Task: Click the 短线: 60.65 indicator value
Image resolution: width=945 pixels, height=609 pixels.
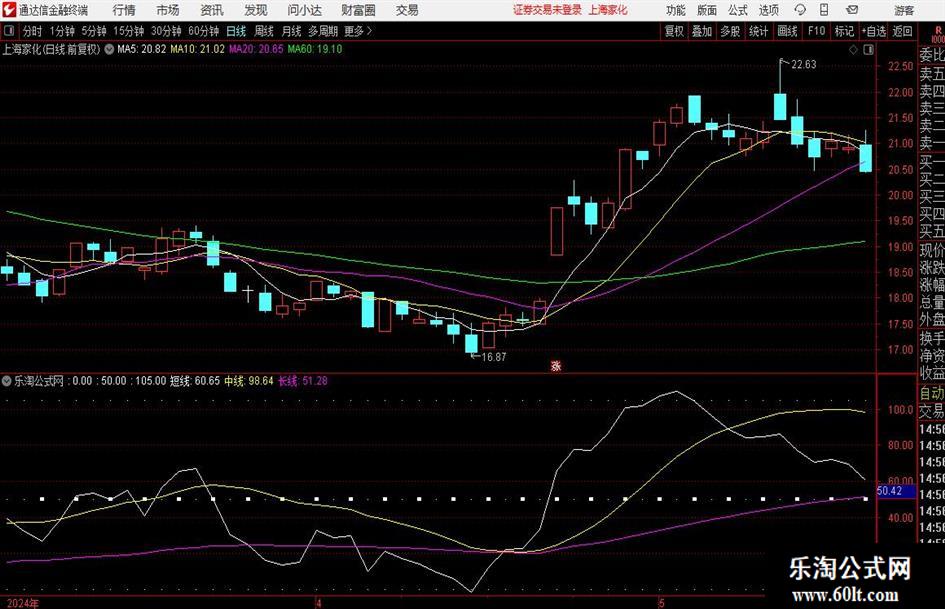Action: point(195,381)
